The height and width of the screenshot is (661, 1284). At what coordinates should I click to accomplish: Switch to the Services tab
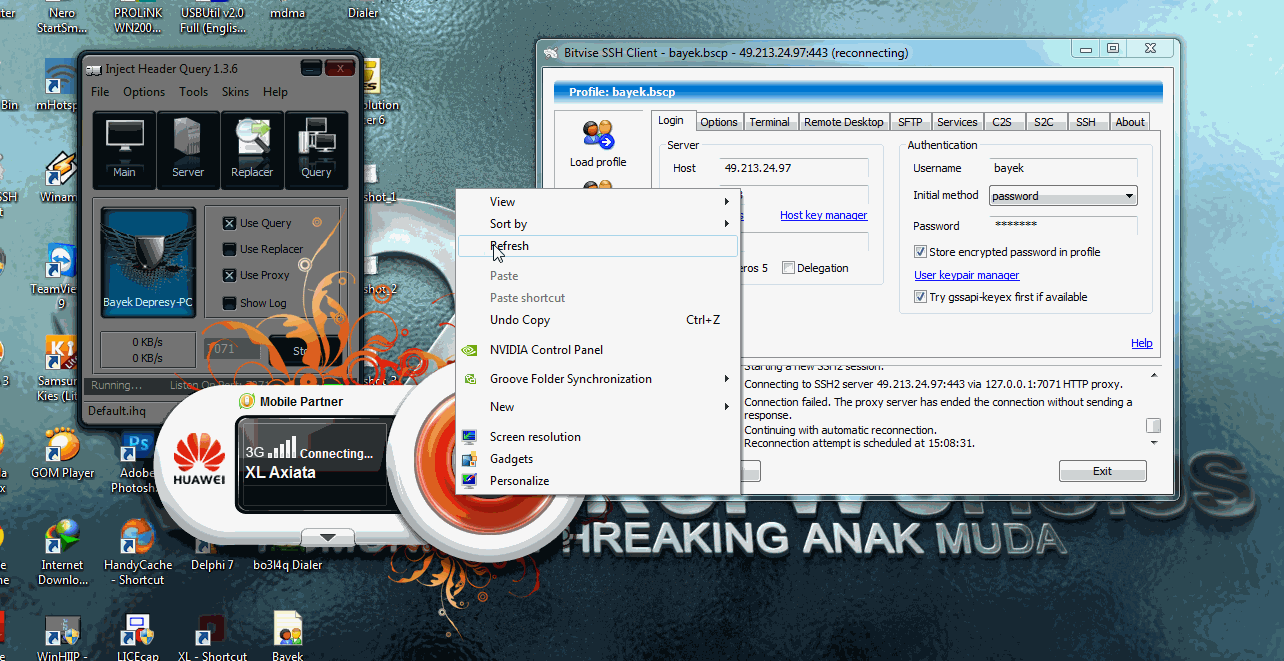[x=957, y=122]
